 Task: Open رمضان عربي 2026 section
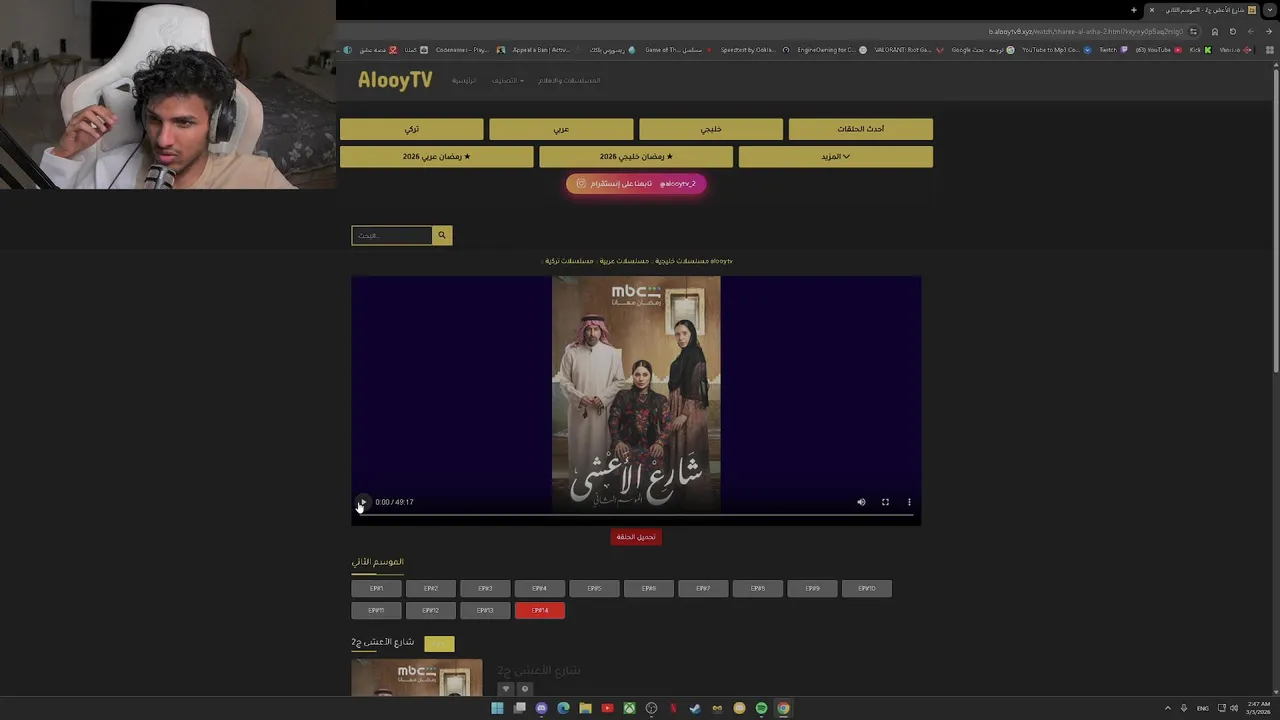(x=437, y=157)
